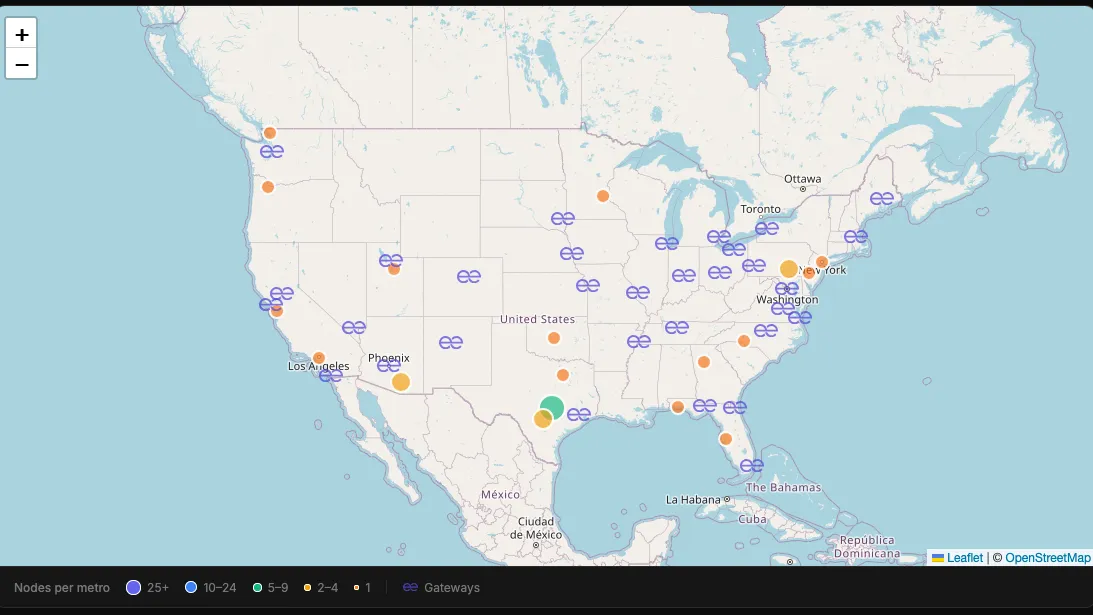Viewport: 1093px width, 615px height.
Task: Select the gateway marker near St. Louis
Action: pyautogui.click(x=638, y=292)
